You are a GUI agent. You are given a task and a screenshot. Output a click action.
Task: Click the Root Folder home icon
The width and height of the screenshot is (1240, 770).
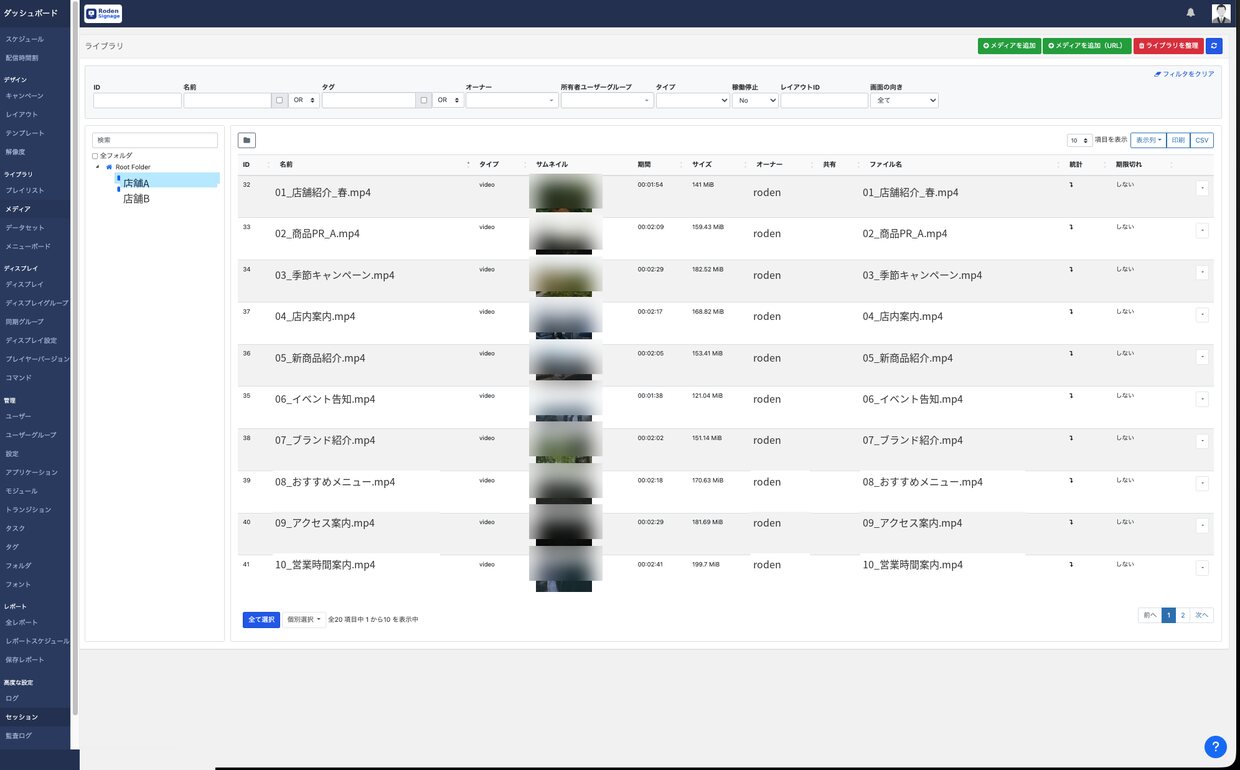[109, 167]
